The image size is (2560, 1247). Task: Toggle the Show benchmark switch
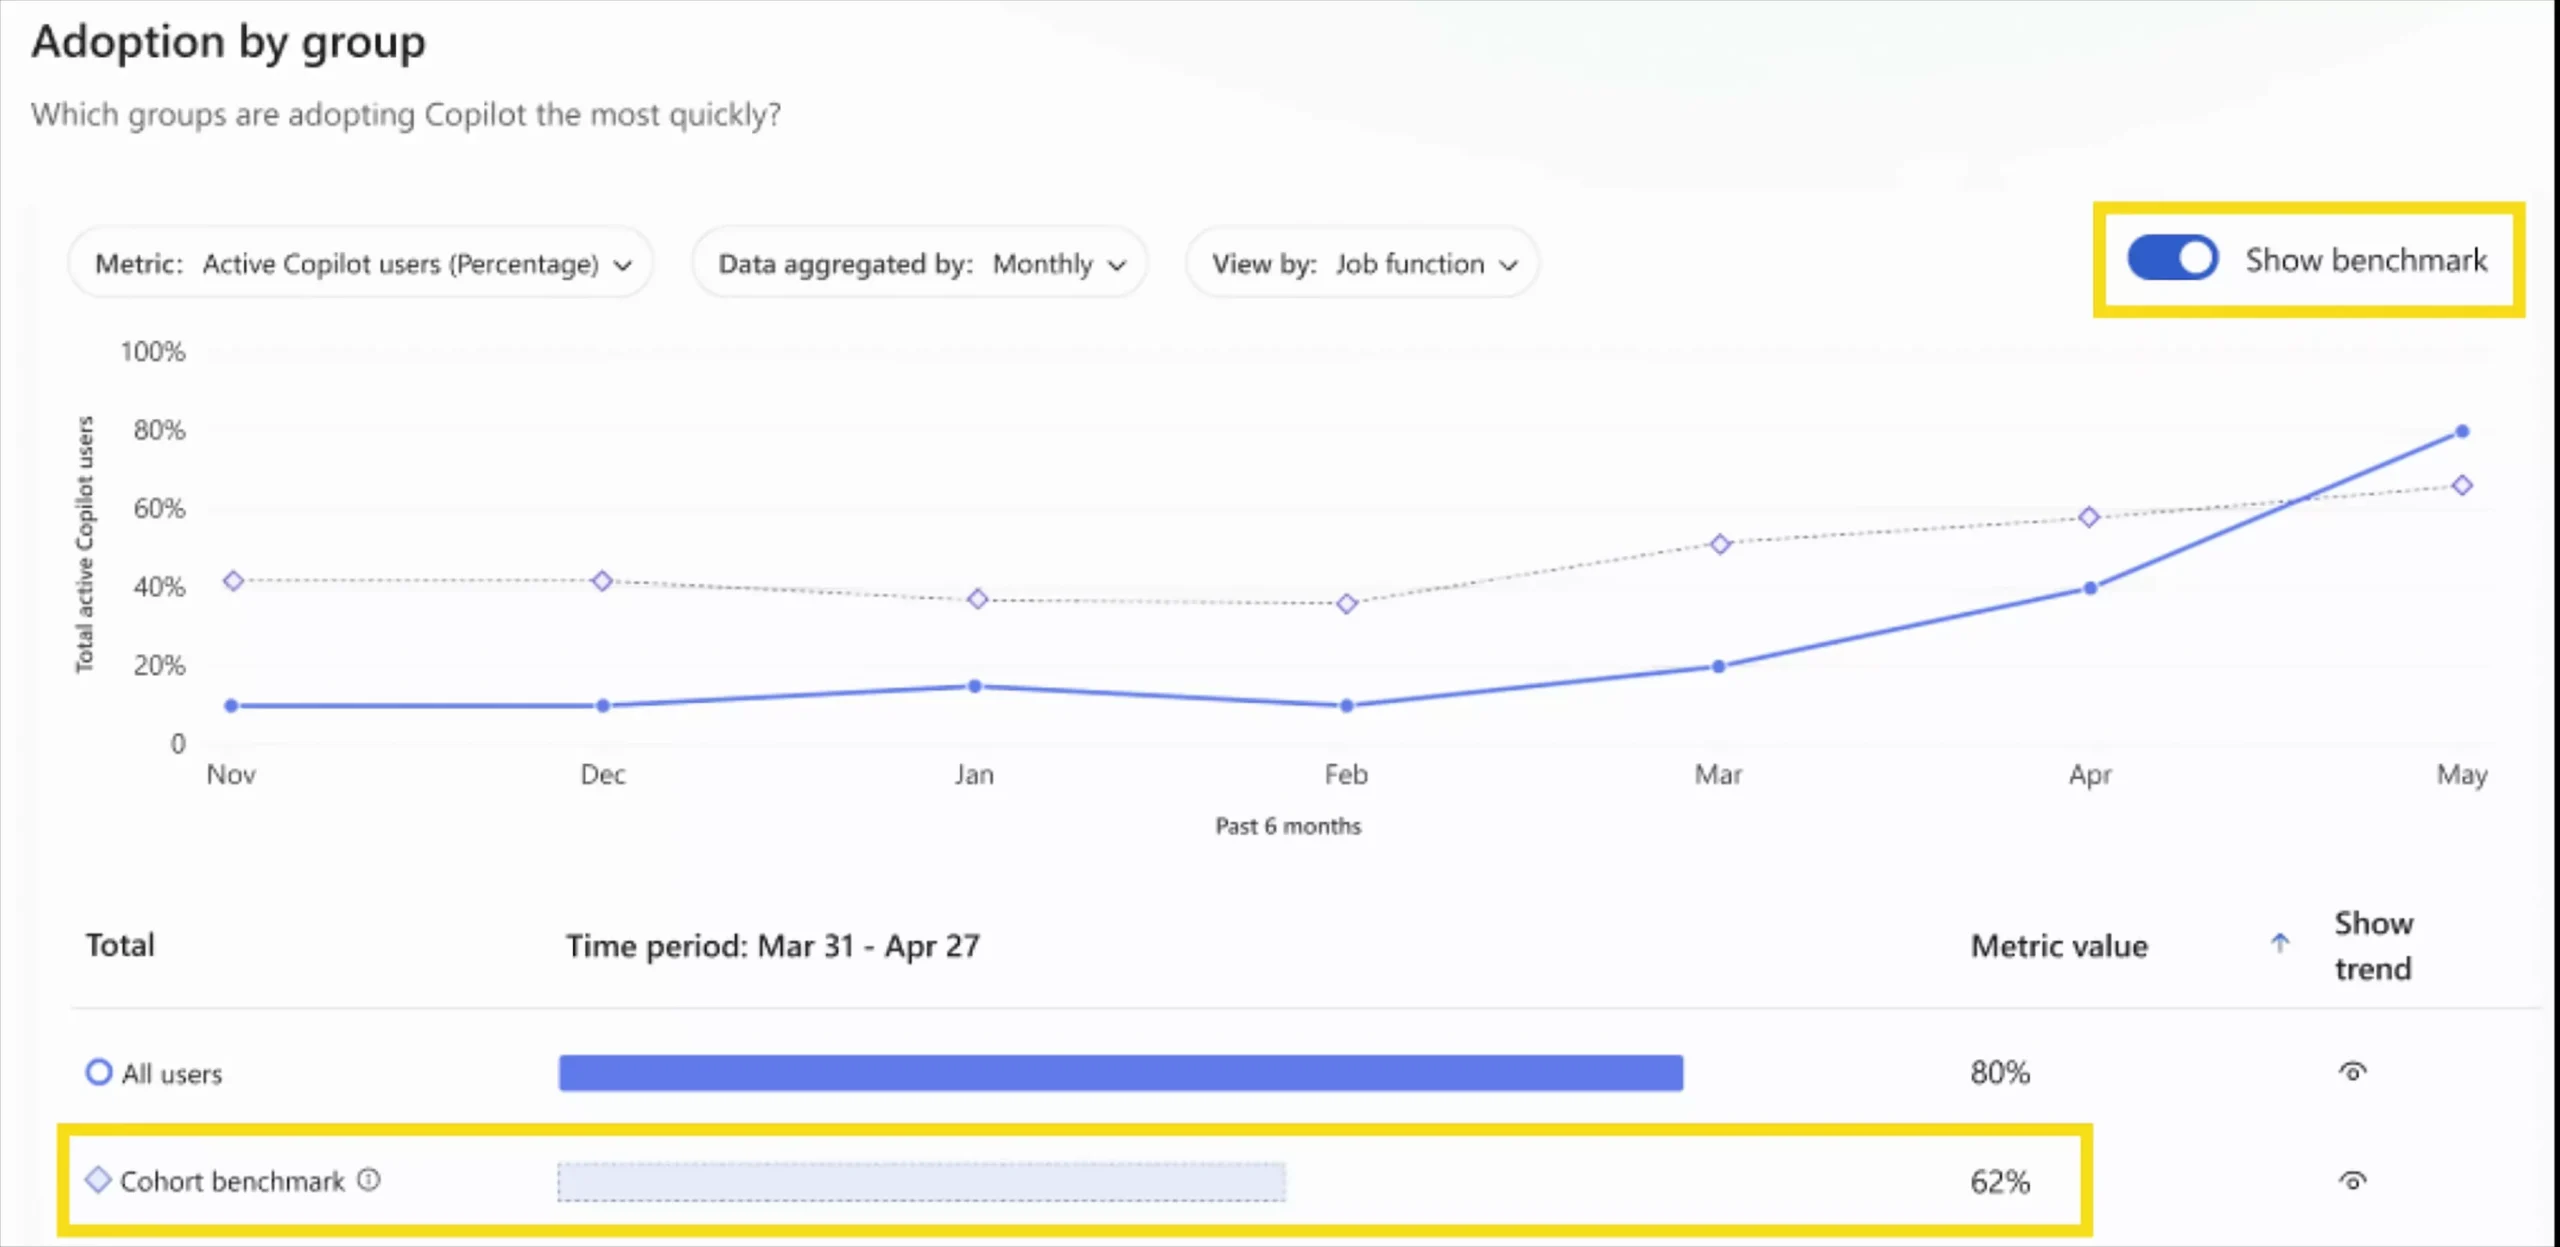point(2172,259)
